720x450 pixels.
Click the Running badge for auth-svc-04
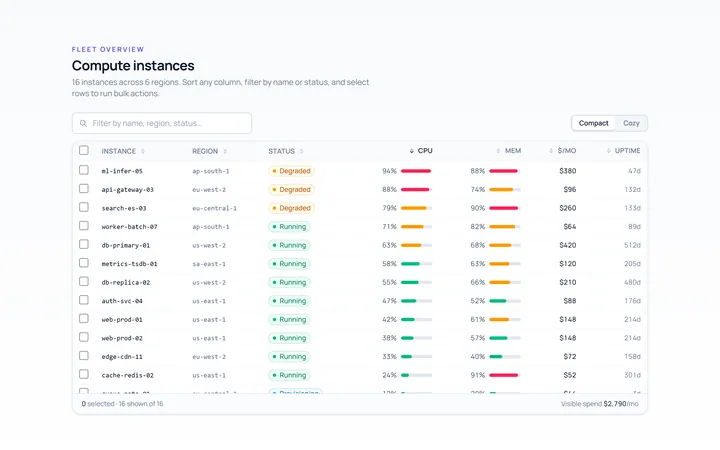(x=289, y=301)
